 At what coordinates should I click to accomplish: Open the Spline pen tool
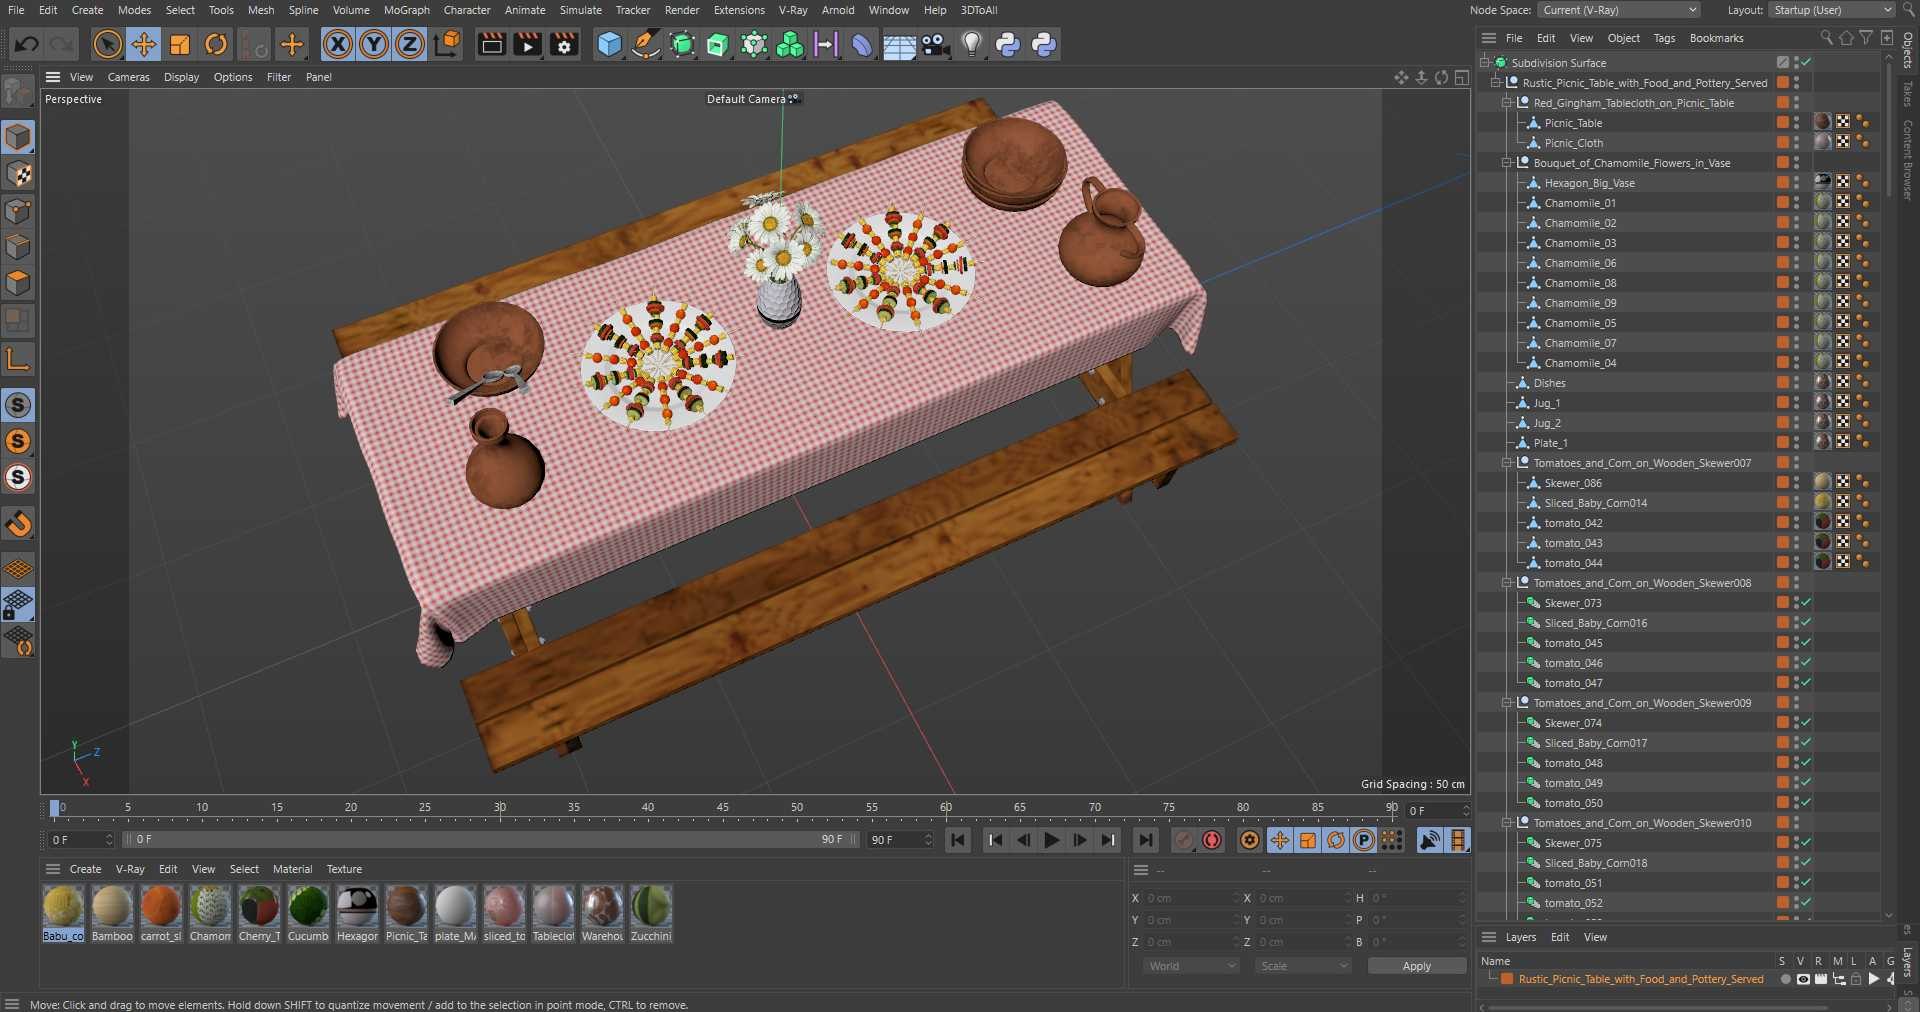point(646,44)
